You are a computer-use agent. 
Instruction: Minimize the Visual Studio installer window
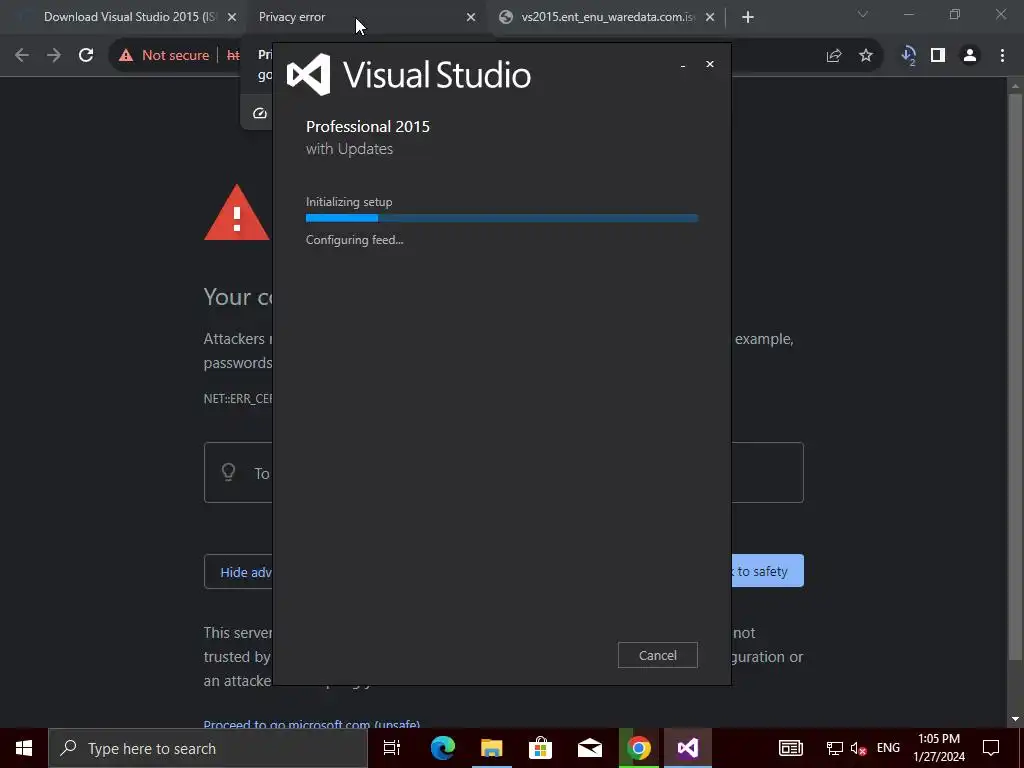pos(682,65)
